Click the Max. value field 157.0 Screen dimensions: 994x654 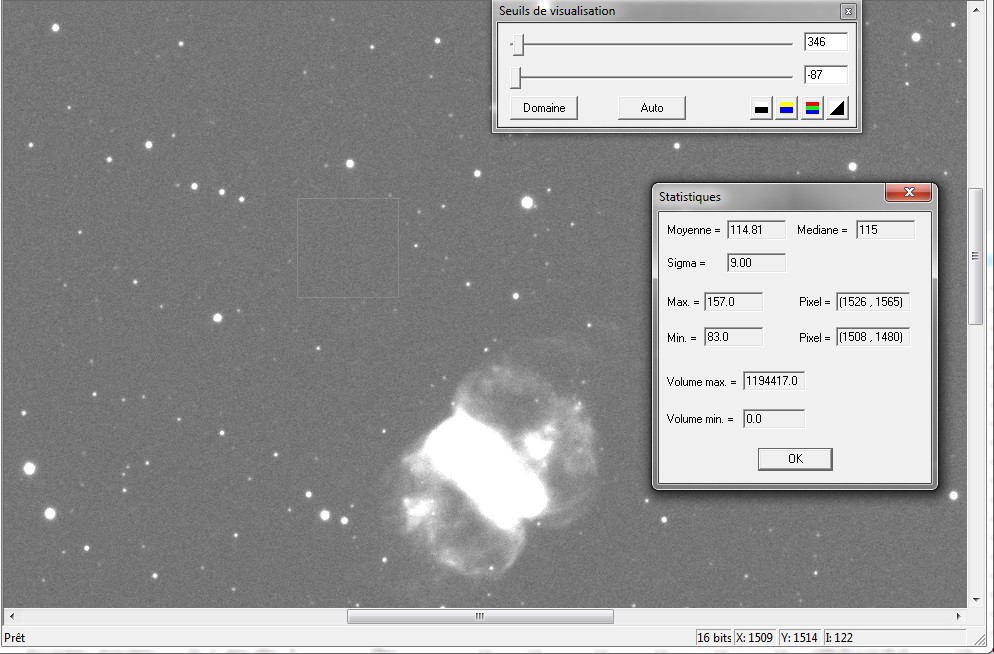click(x=733, y=302)
